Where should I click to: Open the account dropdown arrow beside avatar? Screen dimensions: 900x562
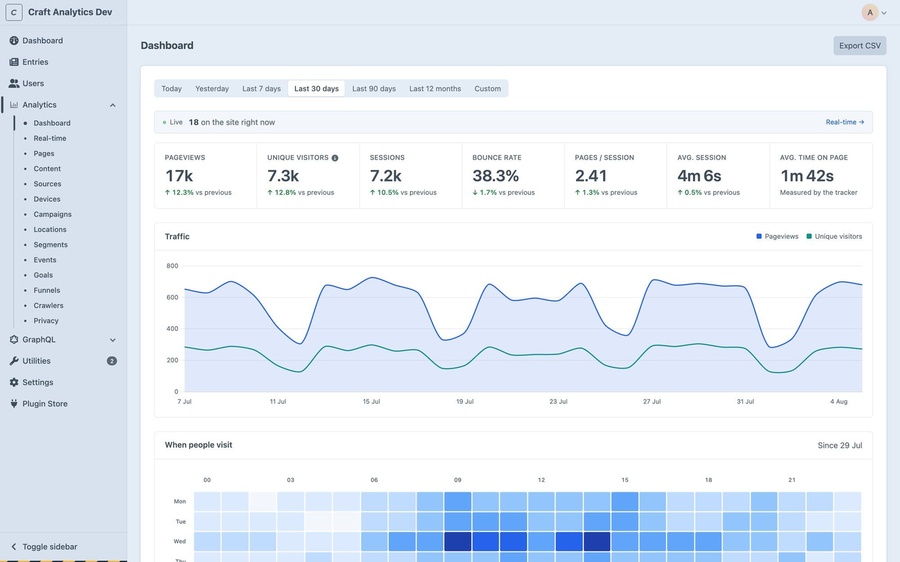[x=884, y=13]
